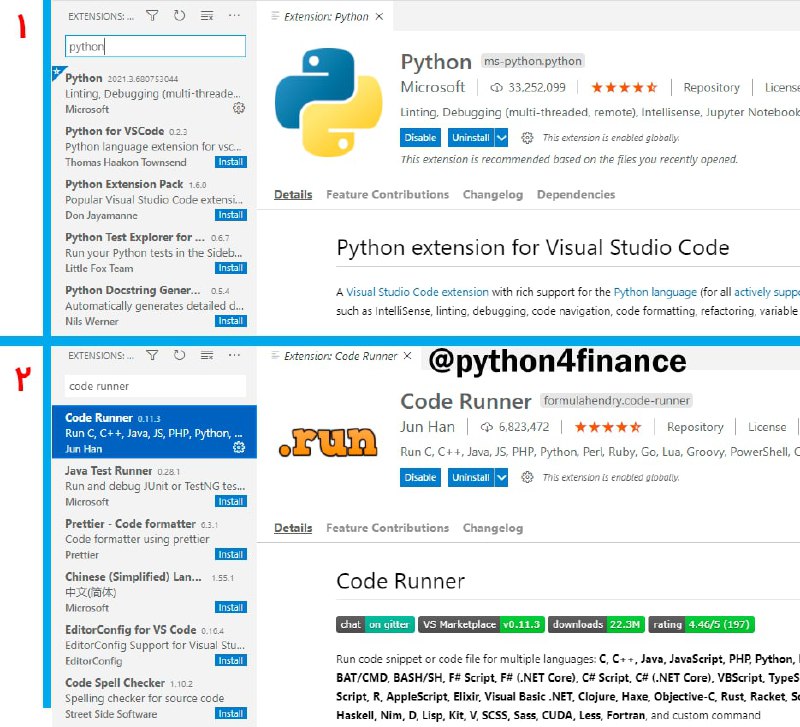Click the Jun Han publisher name beside the .run logo
This screenshot has height=727, width=800.
[427, 427]
